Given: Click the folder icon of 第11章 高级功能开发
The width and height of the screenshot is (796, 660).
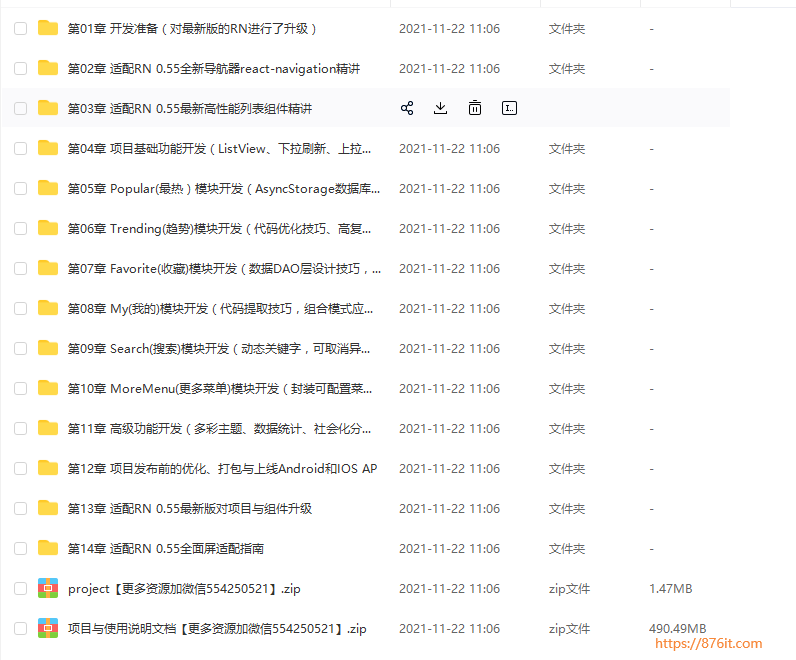Looking at the screenshot, I should click(x=48, y=428).
